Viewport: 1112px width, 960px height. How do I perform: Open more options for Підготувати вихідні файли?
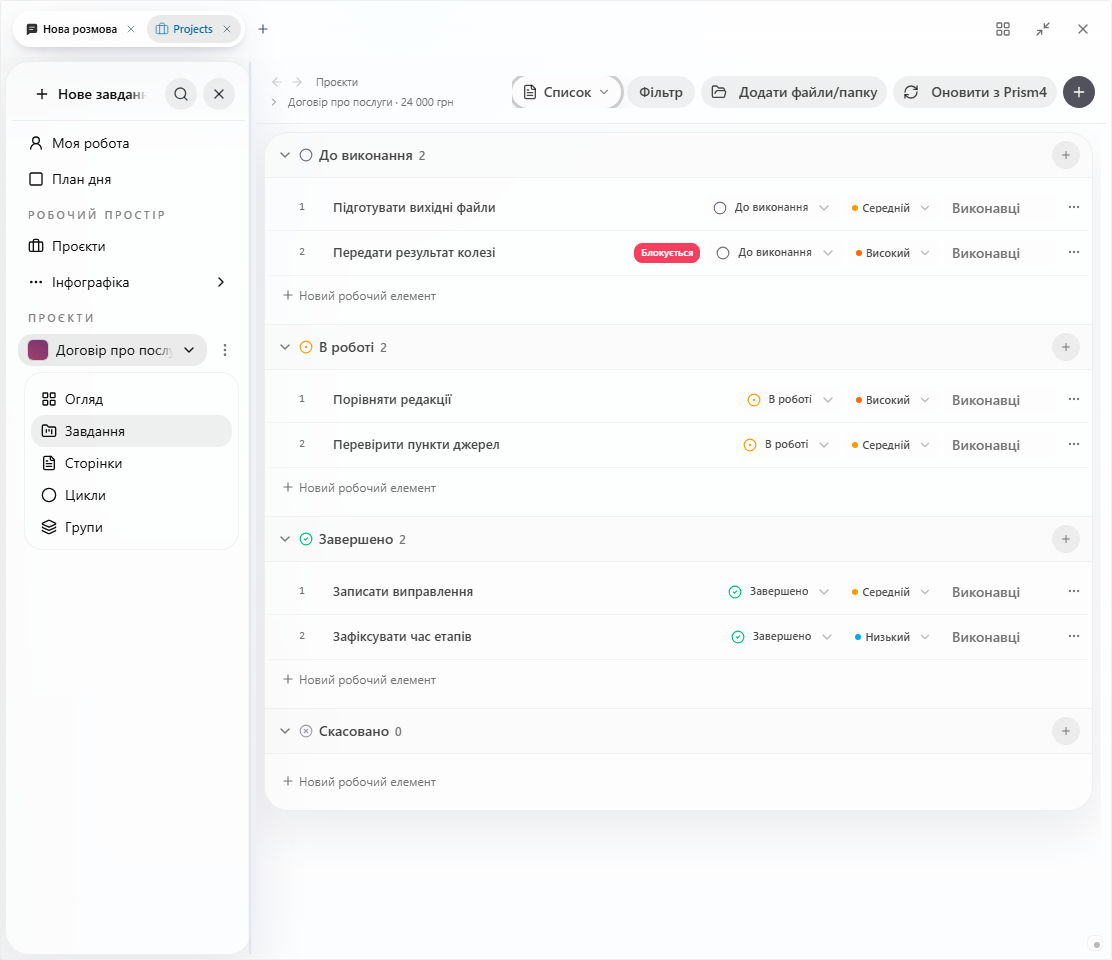click(x=1074, y=208)
